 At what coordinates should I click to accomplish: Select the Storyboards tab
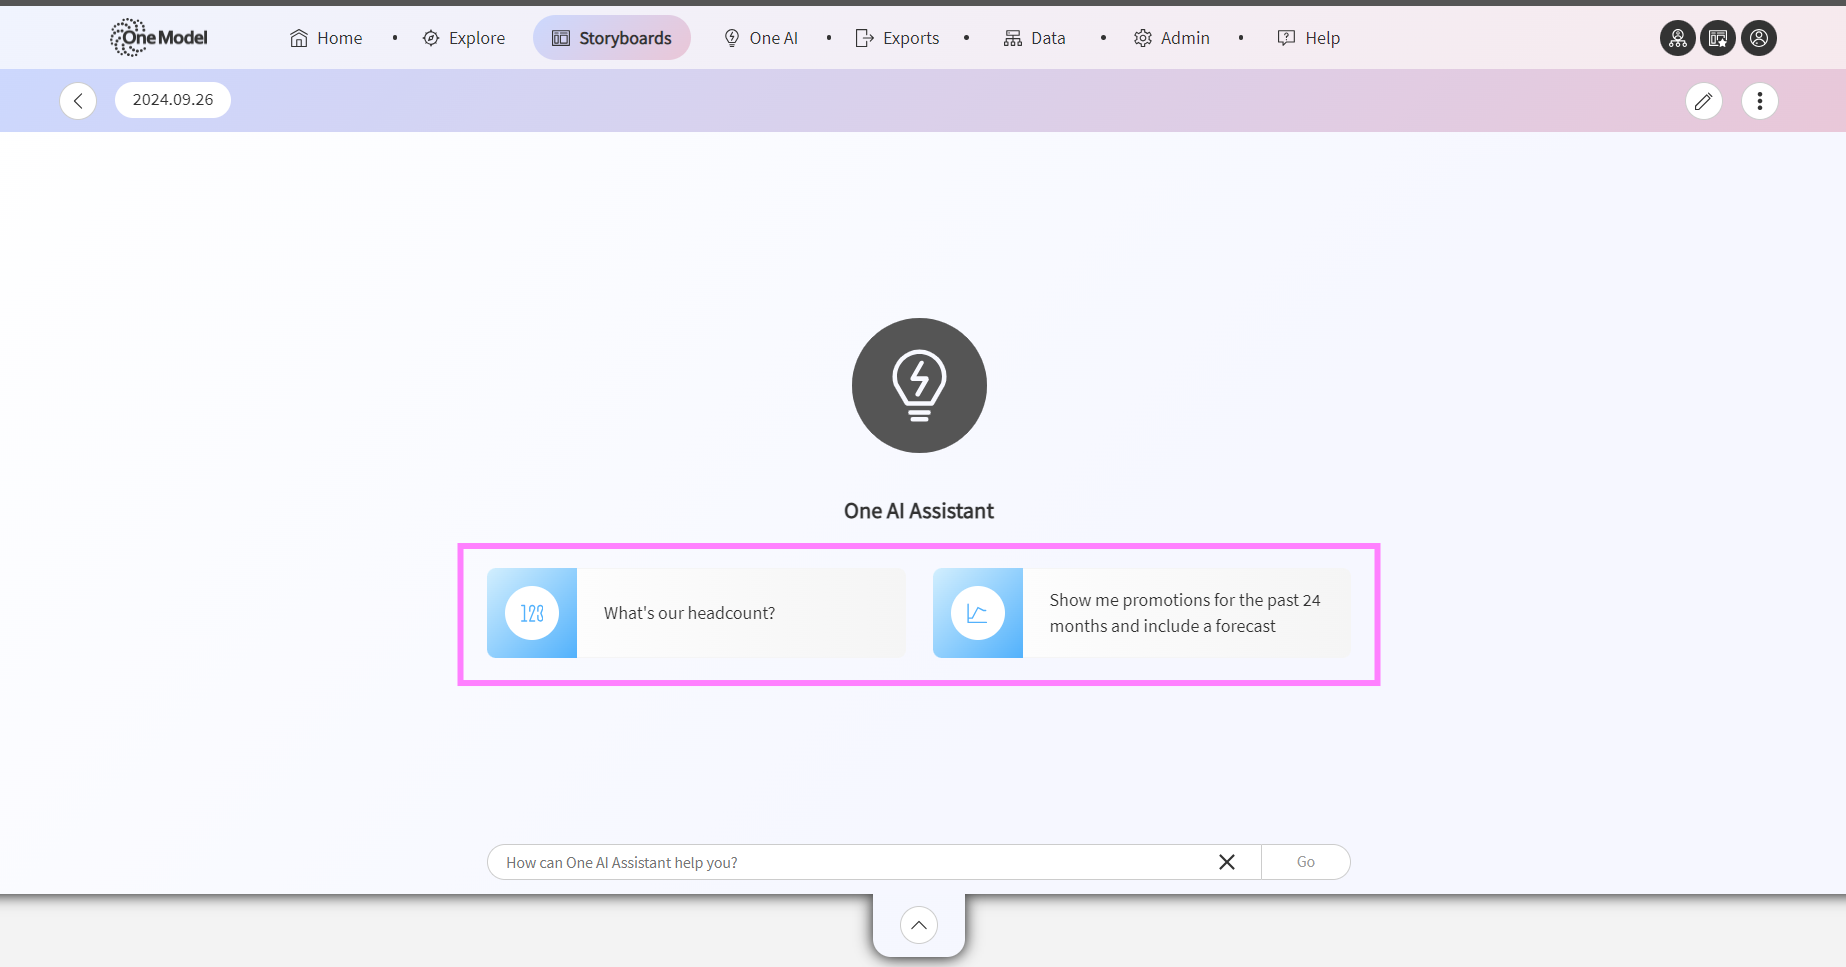[612, 38]
